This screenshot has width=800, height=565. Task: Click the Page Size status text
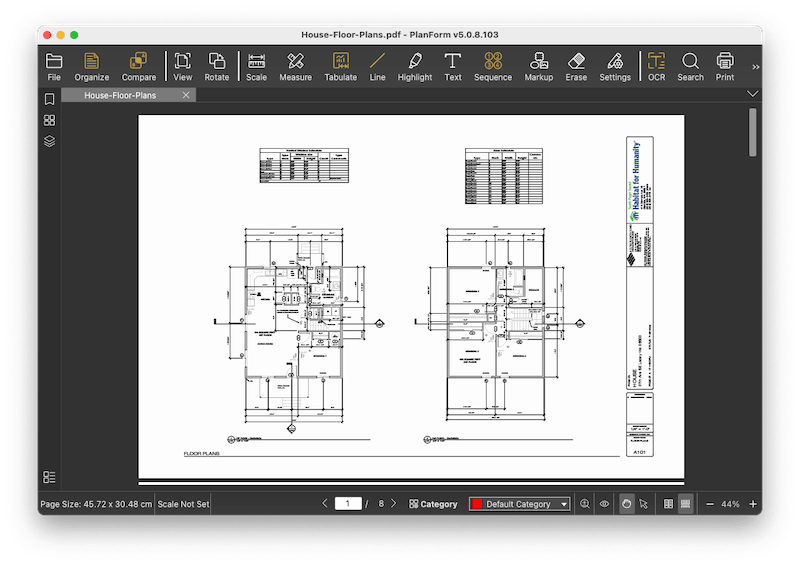click(x=96, y=504)
